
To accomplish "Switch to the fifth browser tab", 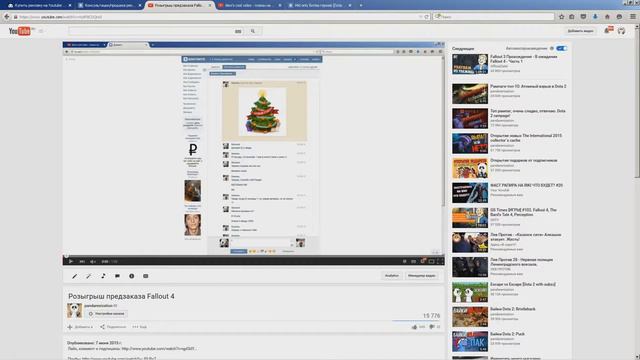I will point(320,5).
